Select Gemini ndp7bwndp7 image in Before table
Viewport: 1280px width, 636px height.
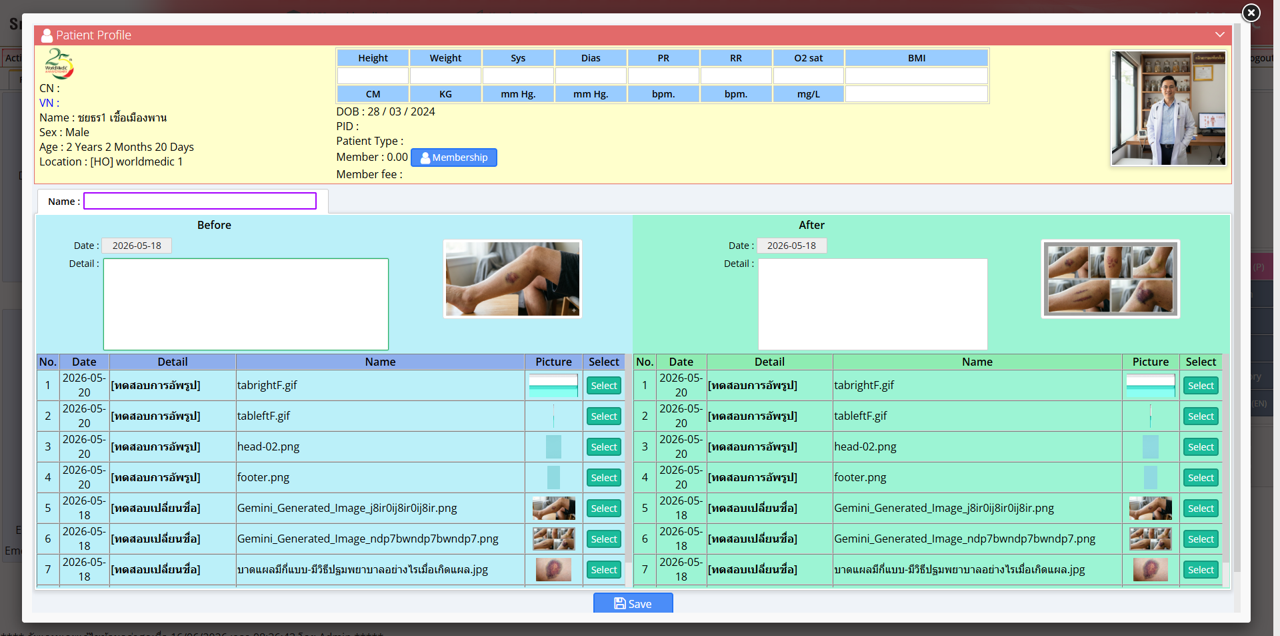604,539
